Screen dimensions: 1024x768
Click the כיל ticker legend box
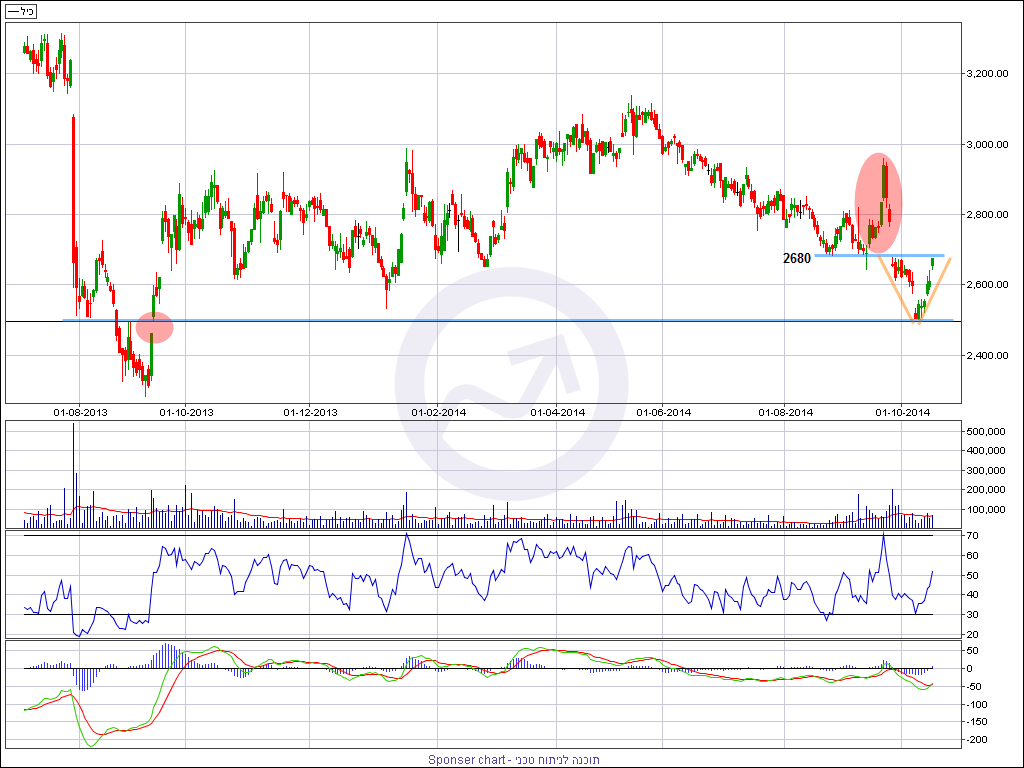pos(20,11)
